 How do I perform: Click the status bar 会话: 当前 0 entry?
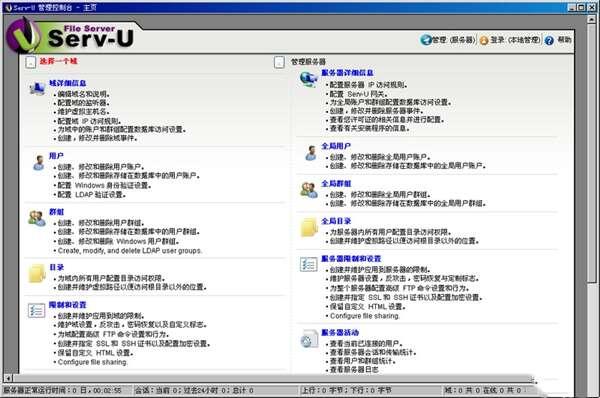(x=194, y=390)
